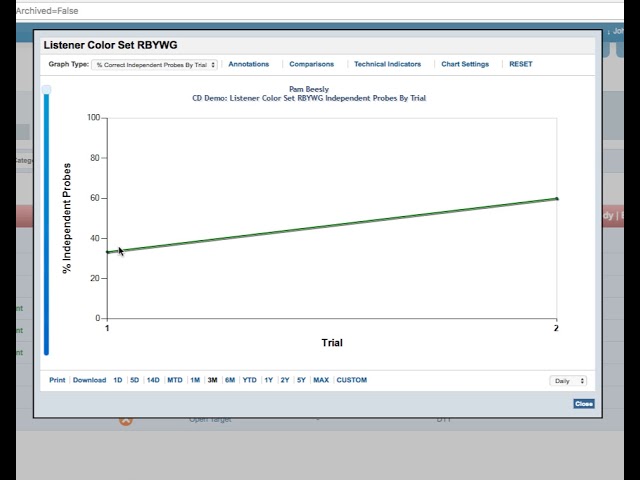Click the vertical blue zoom slider handle

(x=47, y=90)
